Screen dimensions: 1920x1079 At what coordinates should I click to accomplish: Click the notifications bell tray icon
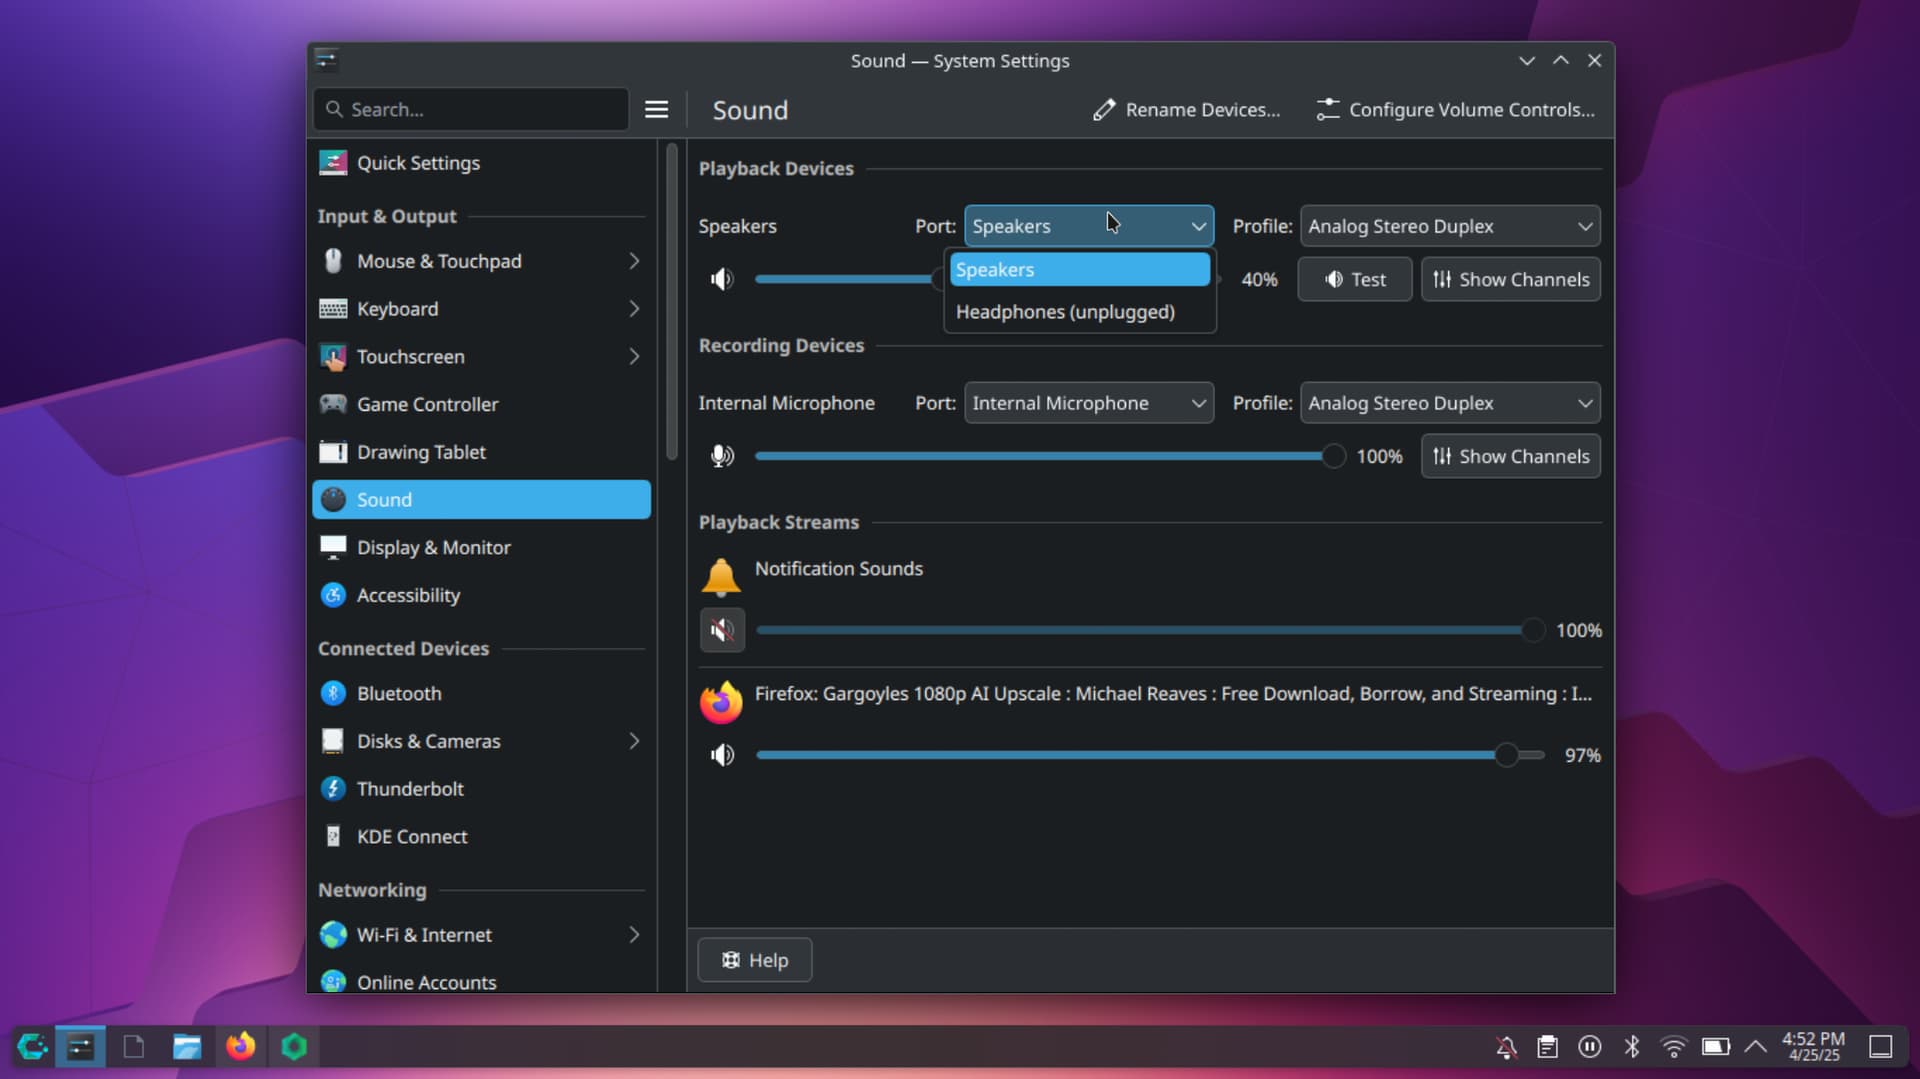[1506, 1046]
